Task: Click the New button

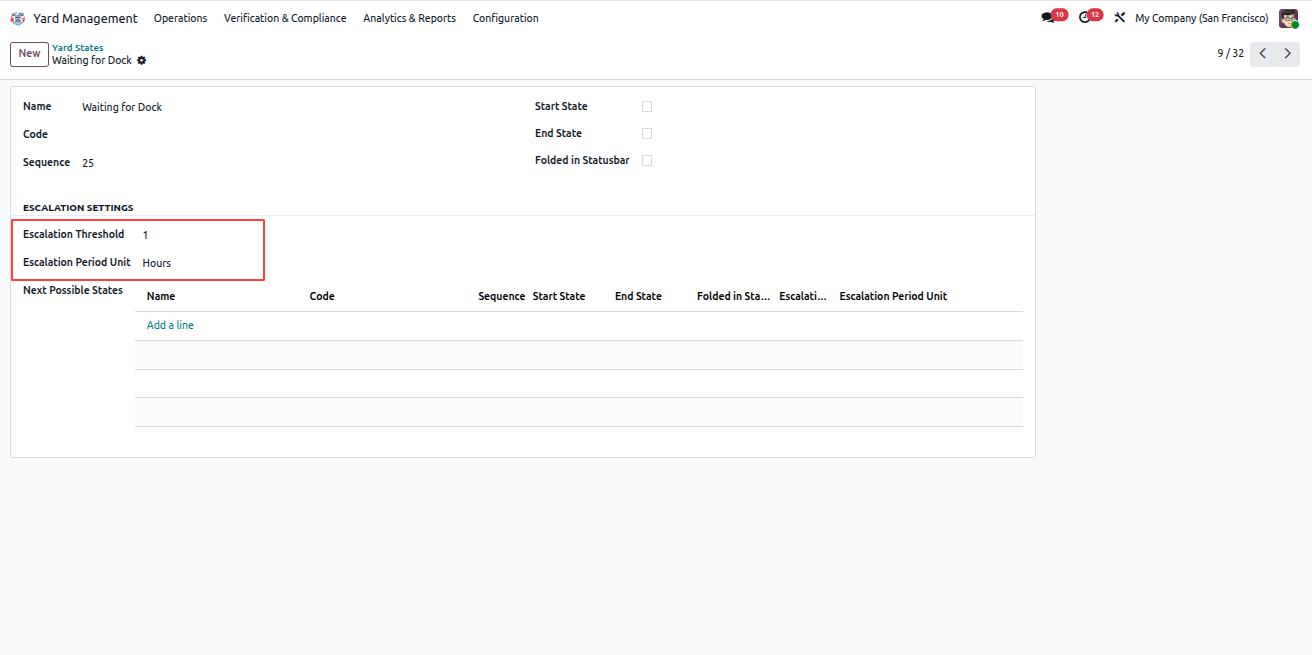Action: tap(29, 54)
